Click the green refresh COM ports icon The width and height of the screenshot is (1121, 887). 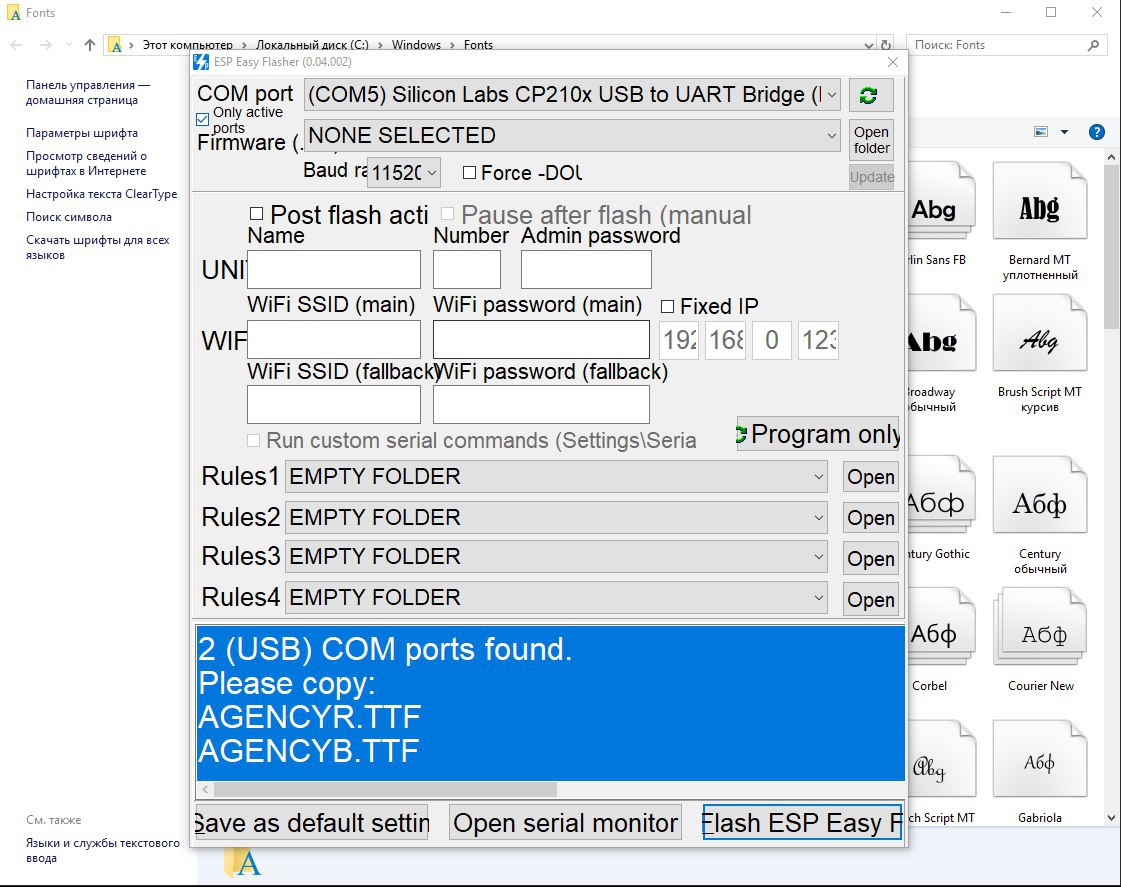point(870,95)
